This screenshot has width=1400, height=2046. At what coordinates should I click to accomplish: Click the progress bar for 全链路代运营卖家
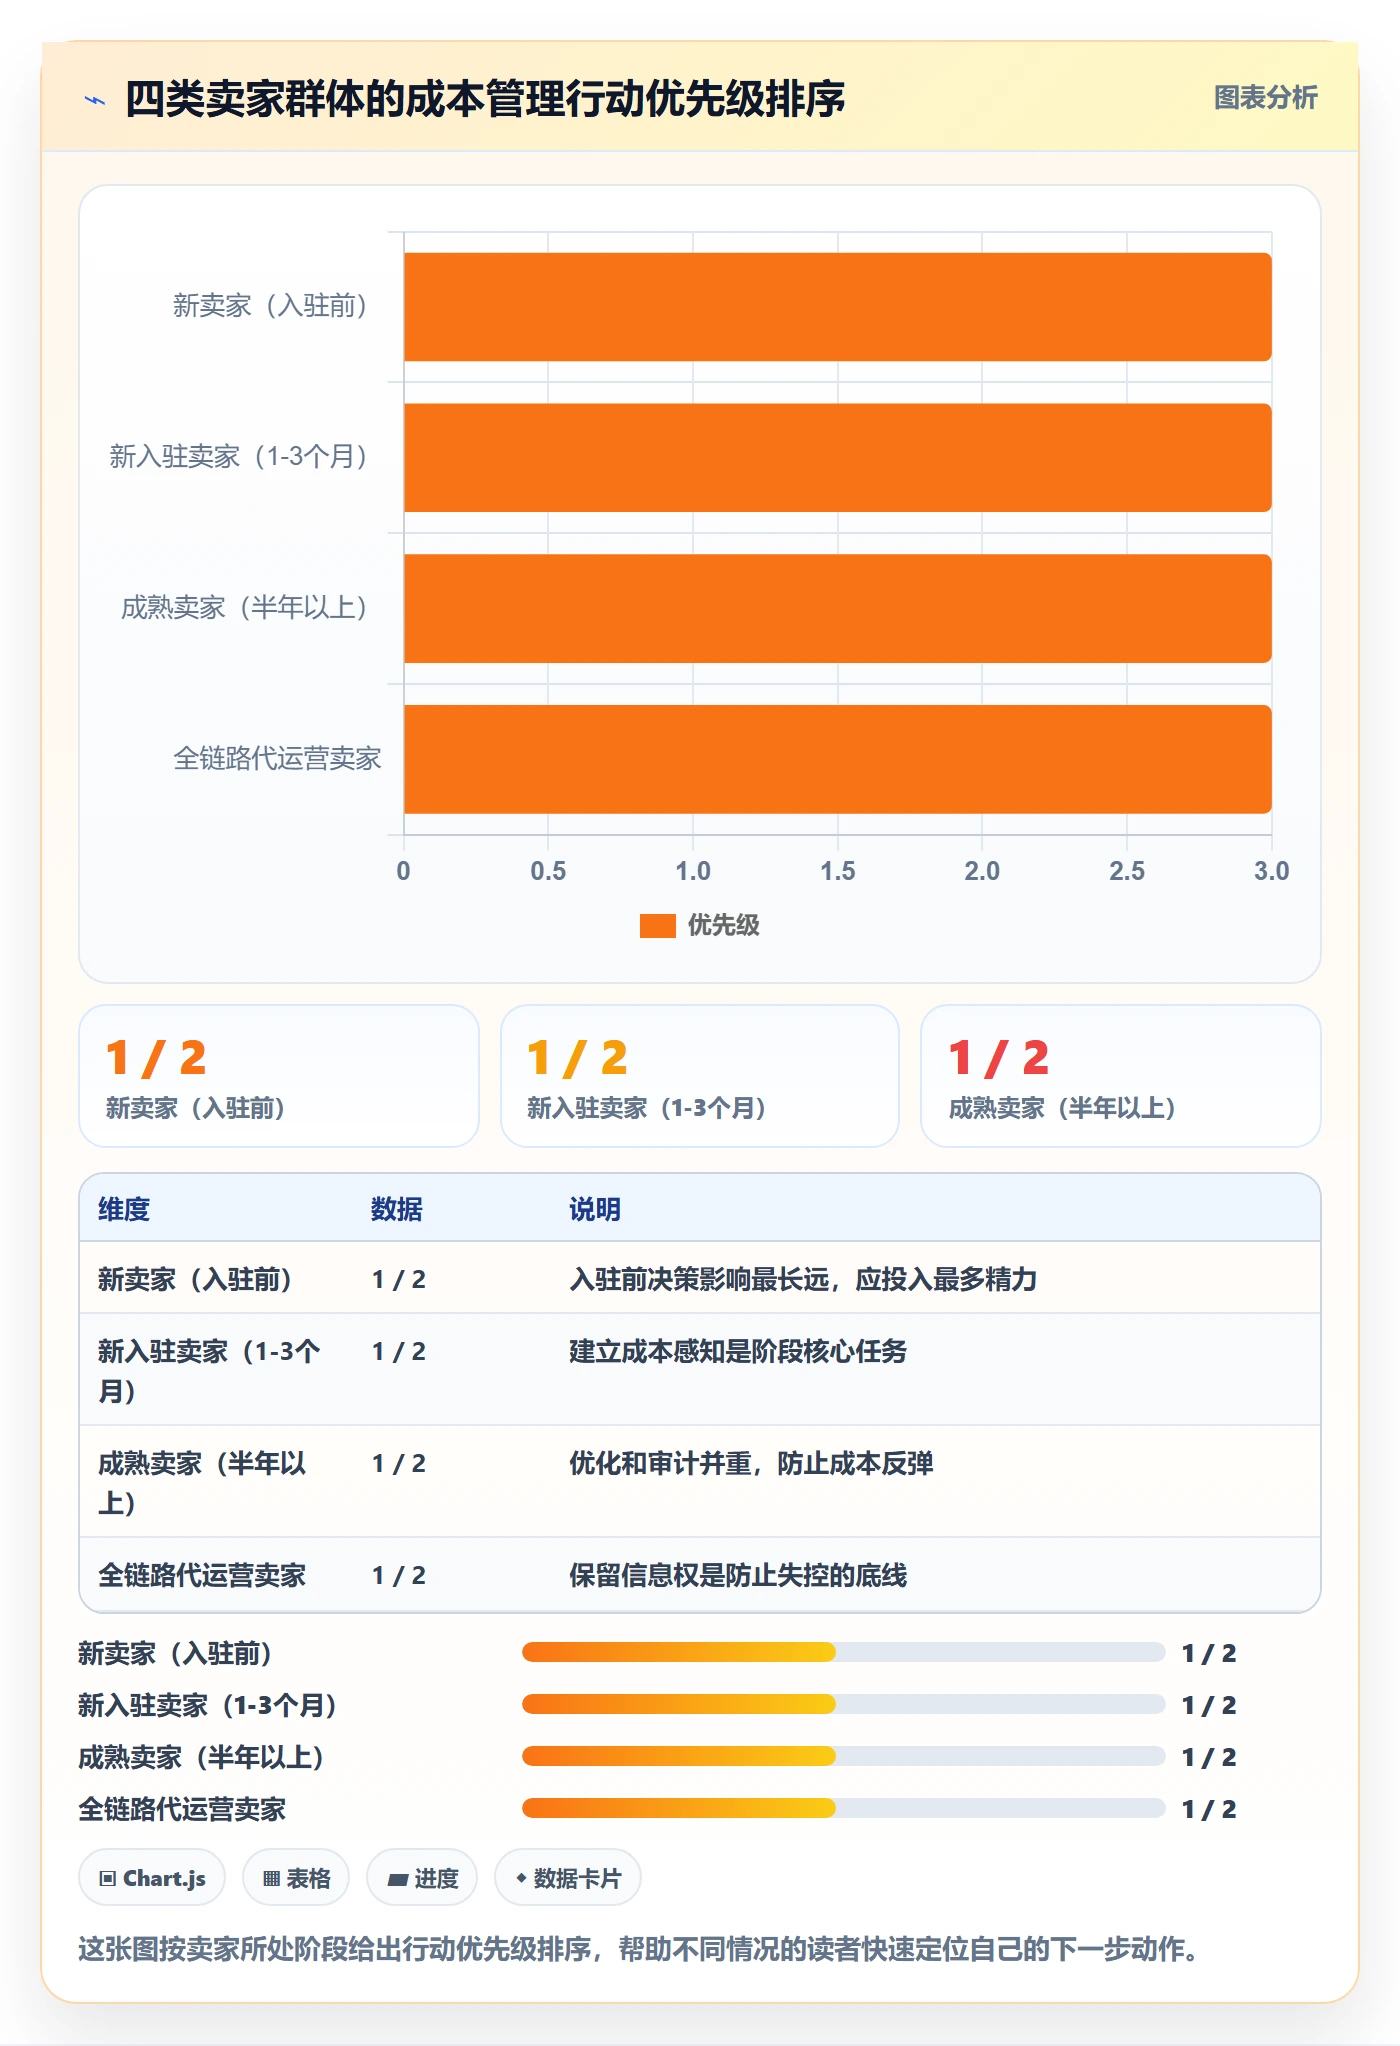[x=843, y=1808]
